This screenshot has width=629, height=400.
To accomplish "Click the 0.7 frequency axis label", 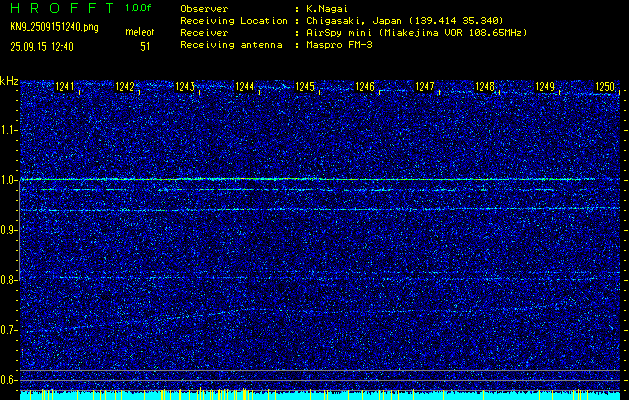I will point(9,330).
